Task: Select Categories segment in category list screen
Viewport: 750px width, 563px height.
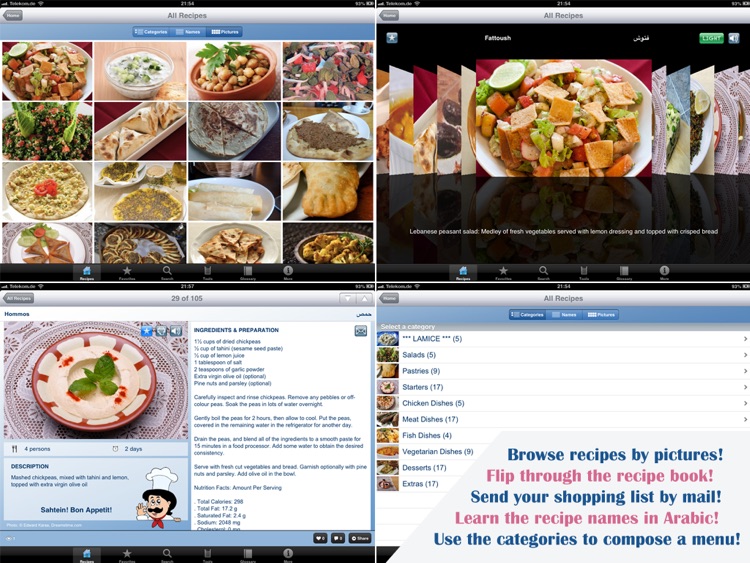Action: [527, 315]
